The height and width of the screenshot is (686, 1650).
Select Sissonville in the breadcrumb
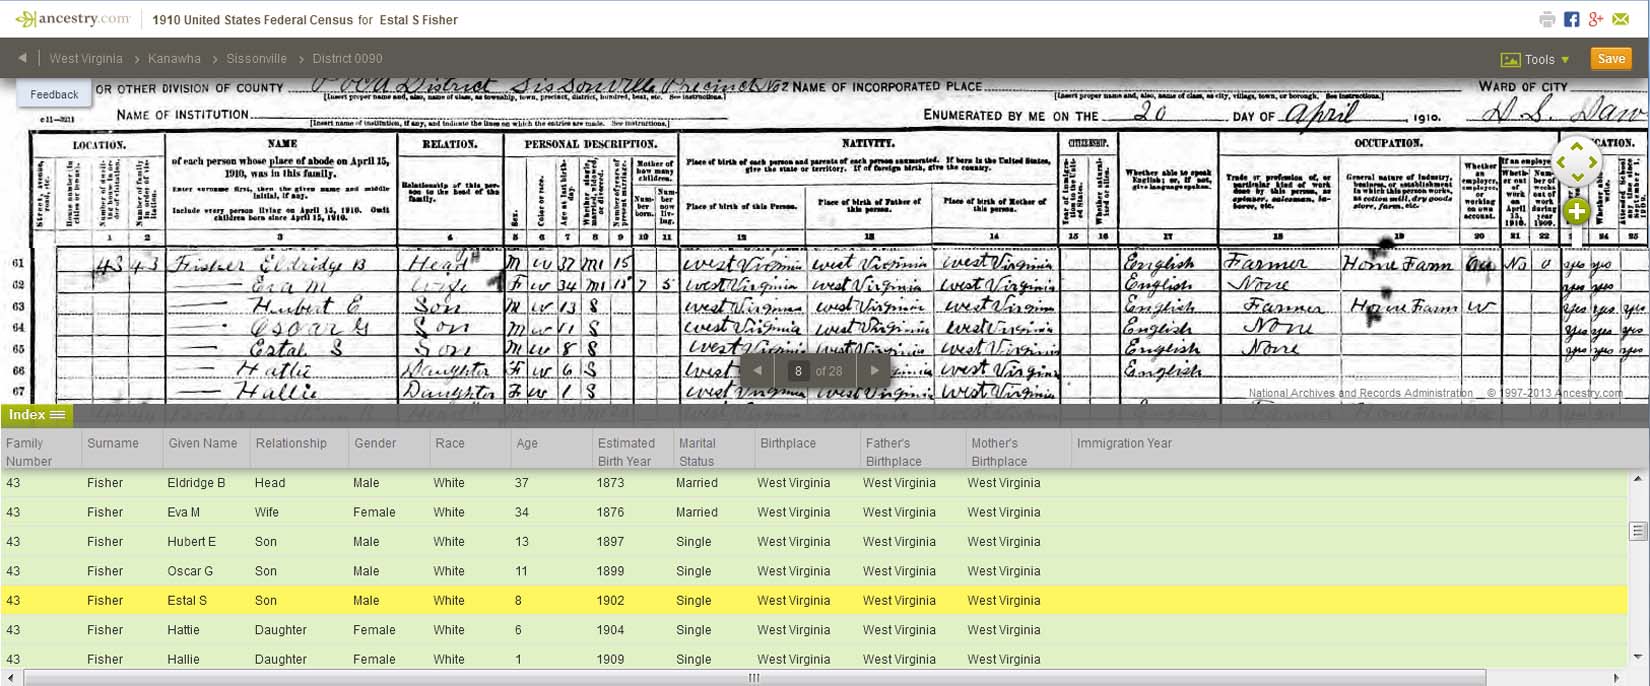pyautogui.click(x=256, y=59)
